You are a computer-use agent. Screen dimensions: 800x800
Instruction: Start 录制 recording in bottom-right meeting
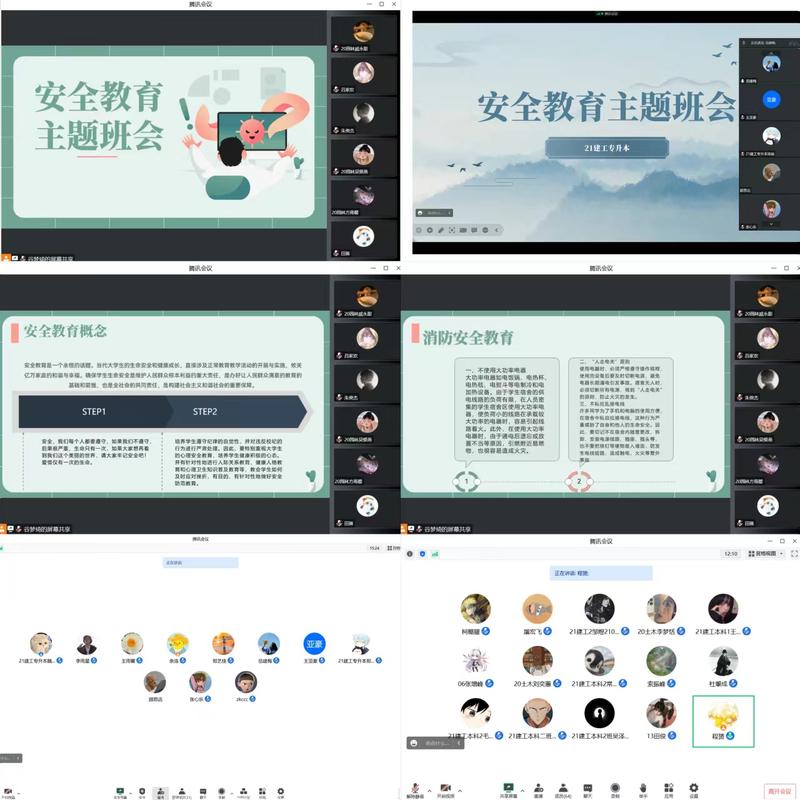615,788
